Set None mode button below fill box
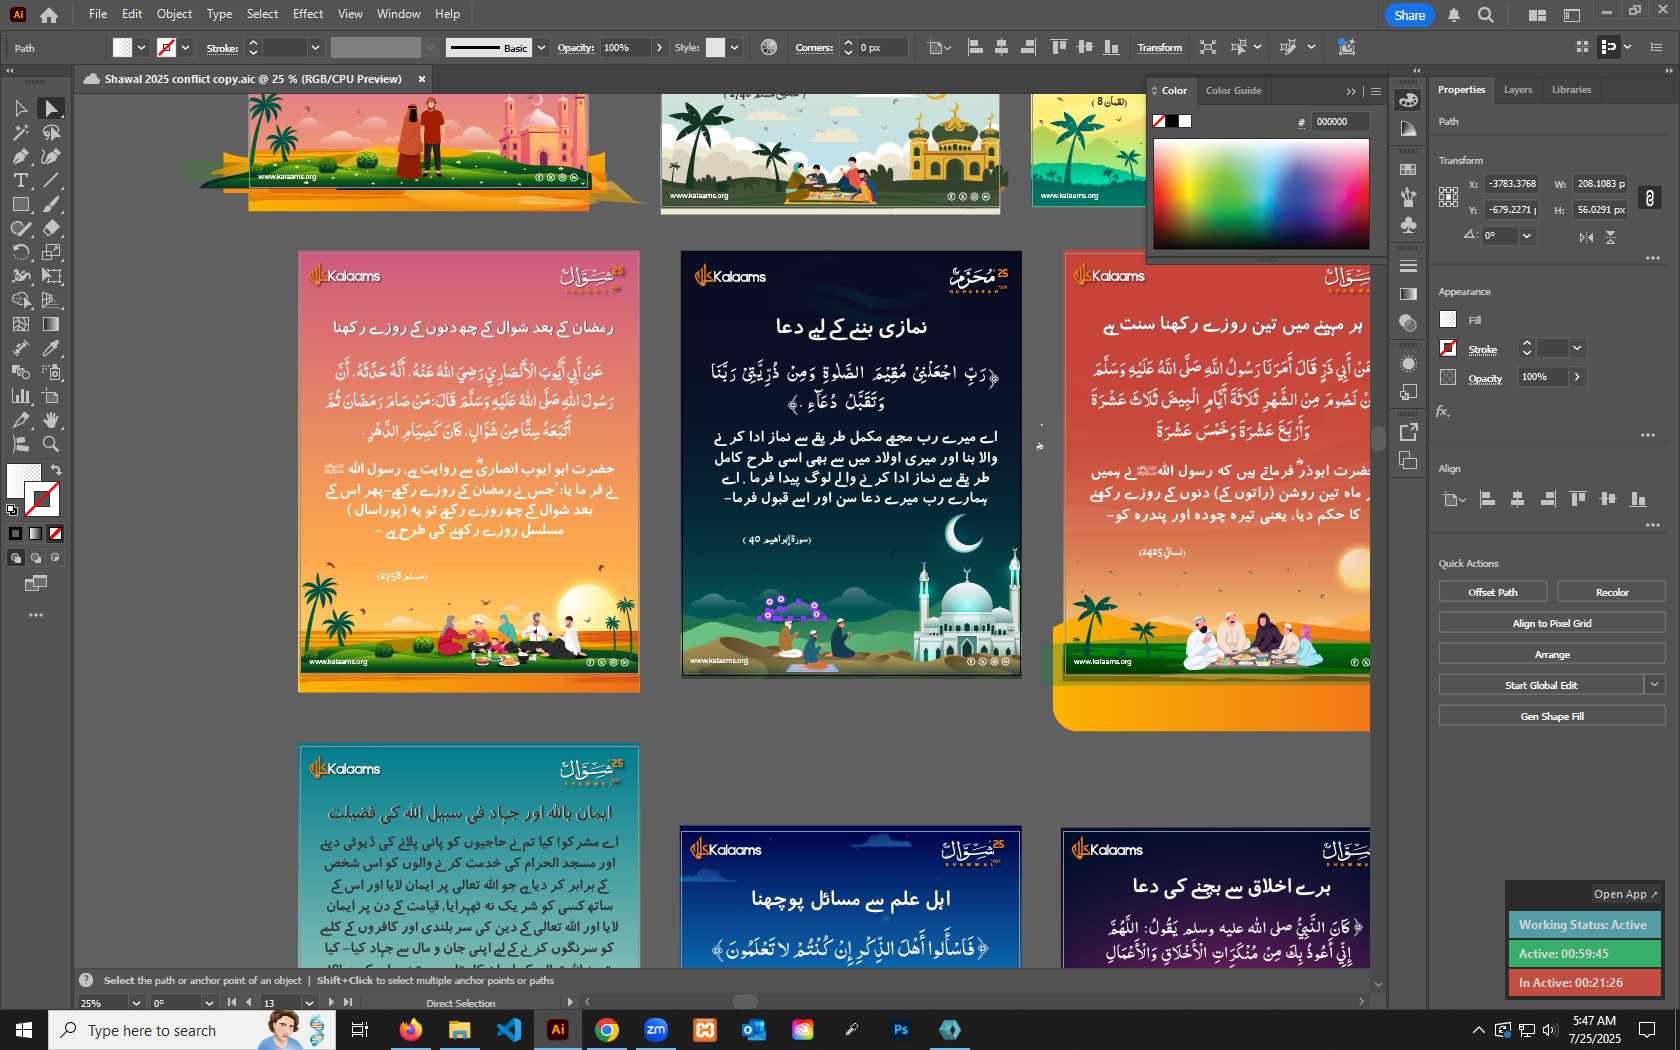1680x1050 pixels. pos(55,534)
